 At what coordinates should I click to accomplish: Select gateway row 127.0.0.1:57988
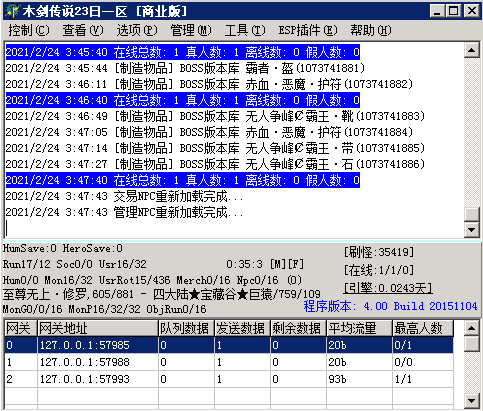[229, 362]
